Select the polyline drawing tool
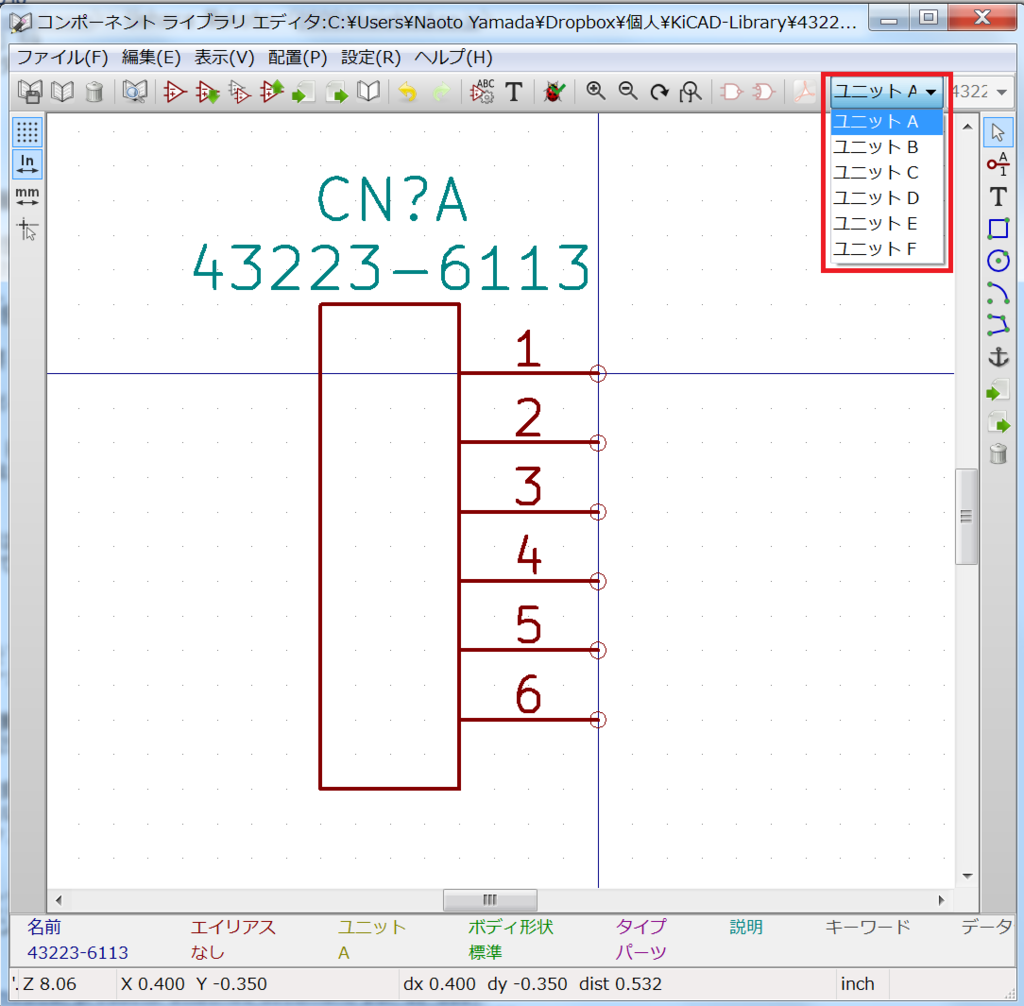The height and width of the screenshot is (1006, 1024). [x=997, y=325]
